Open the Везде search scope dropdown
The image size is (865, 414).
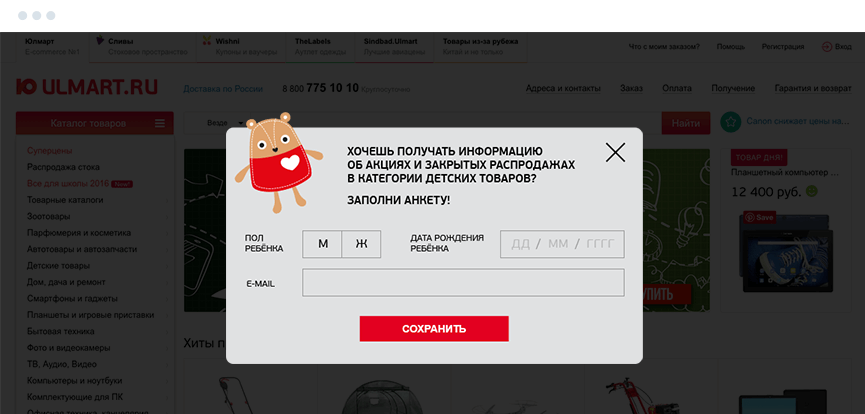(225, 123)
